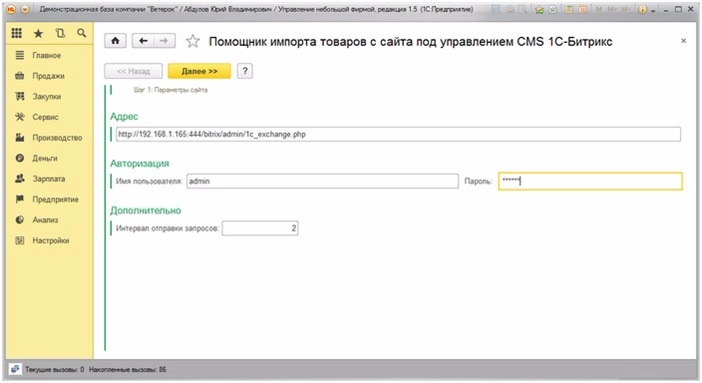Click the Авторизация section heading
Image resolution: width=702 pixels, height=383 pixels.
pos(140,164)
